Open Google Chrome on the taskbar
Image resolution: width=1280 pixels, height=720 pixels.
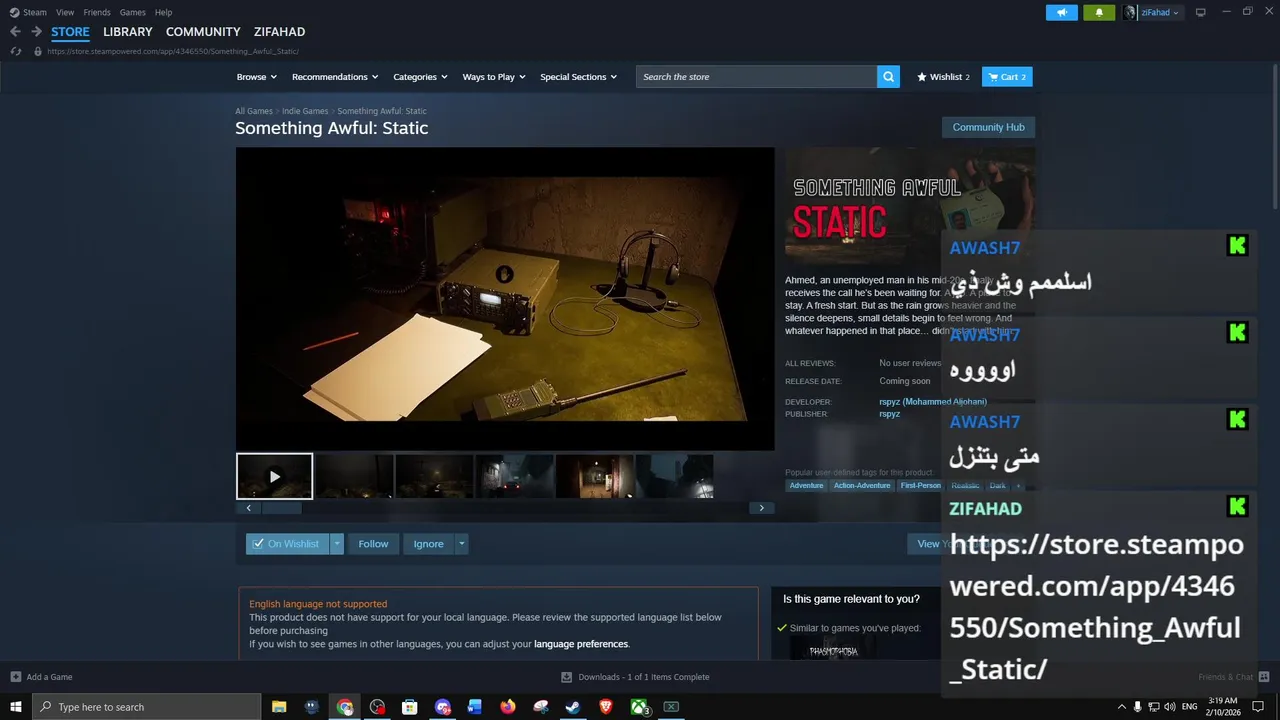345,707
